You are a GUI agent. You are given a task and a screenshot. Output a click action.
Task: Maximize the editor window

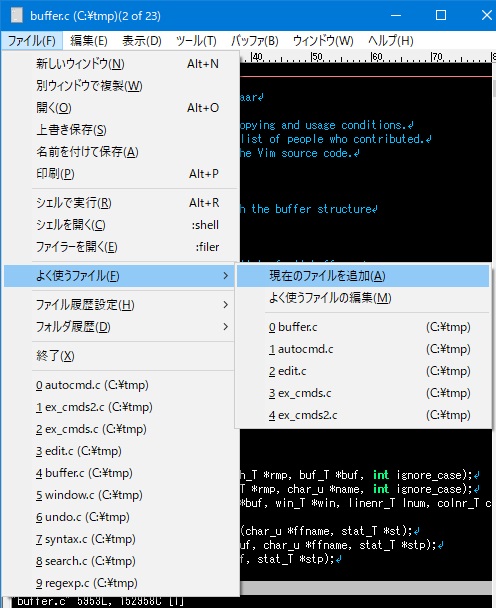441,15
